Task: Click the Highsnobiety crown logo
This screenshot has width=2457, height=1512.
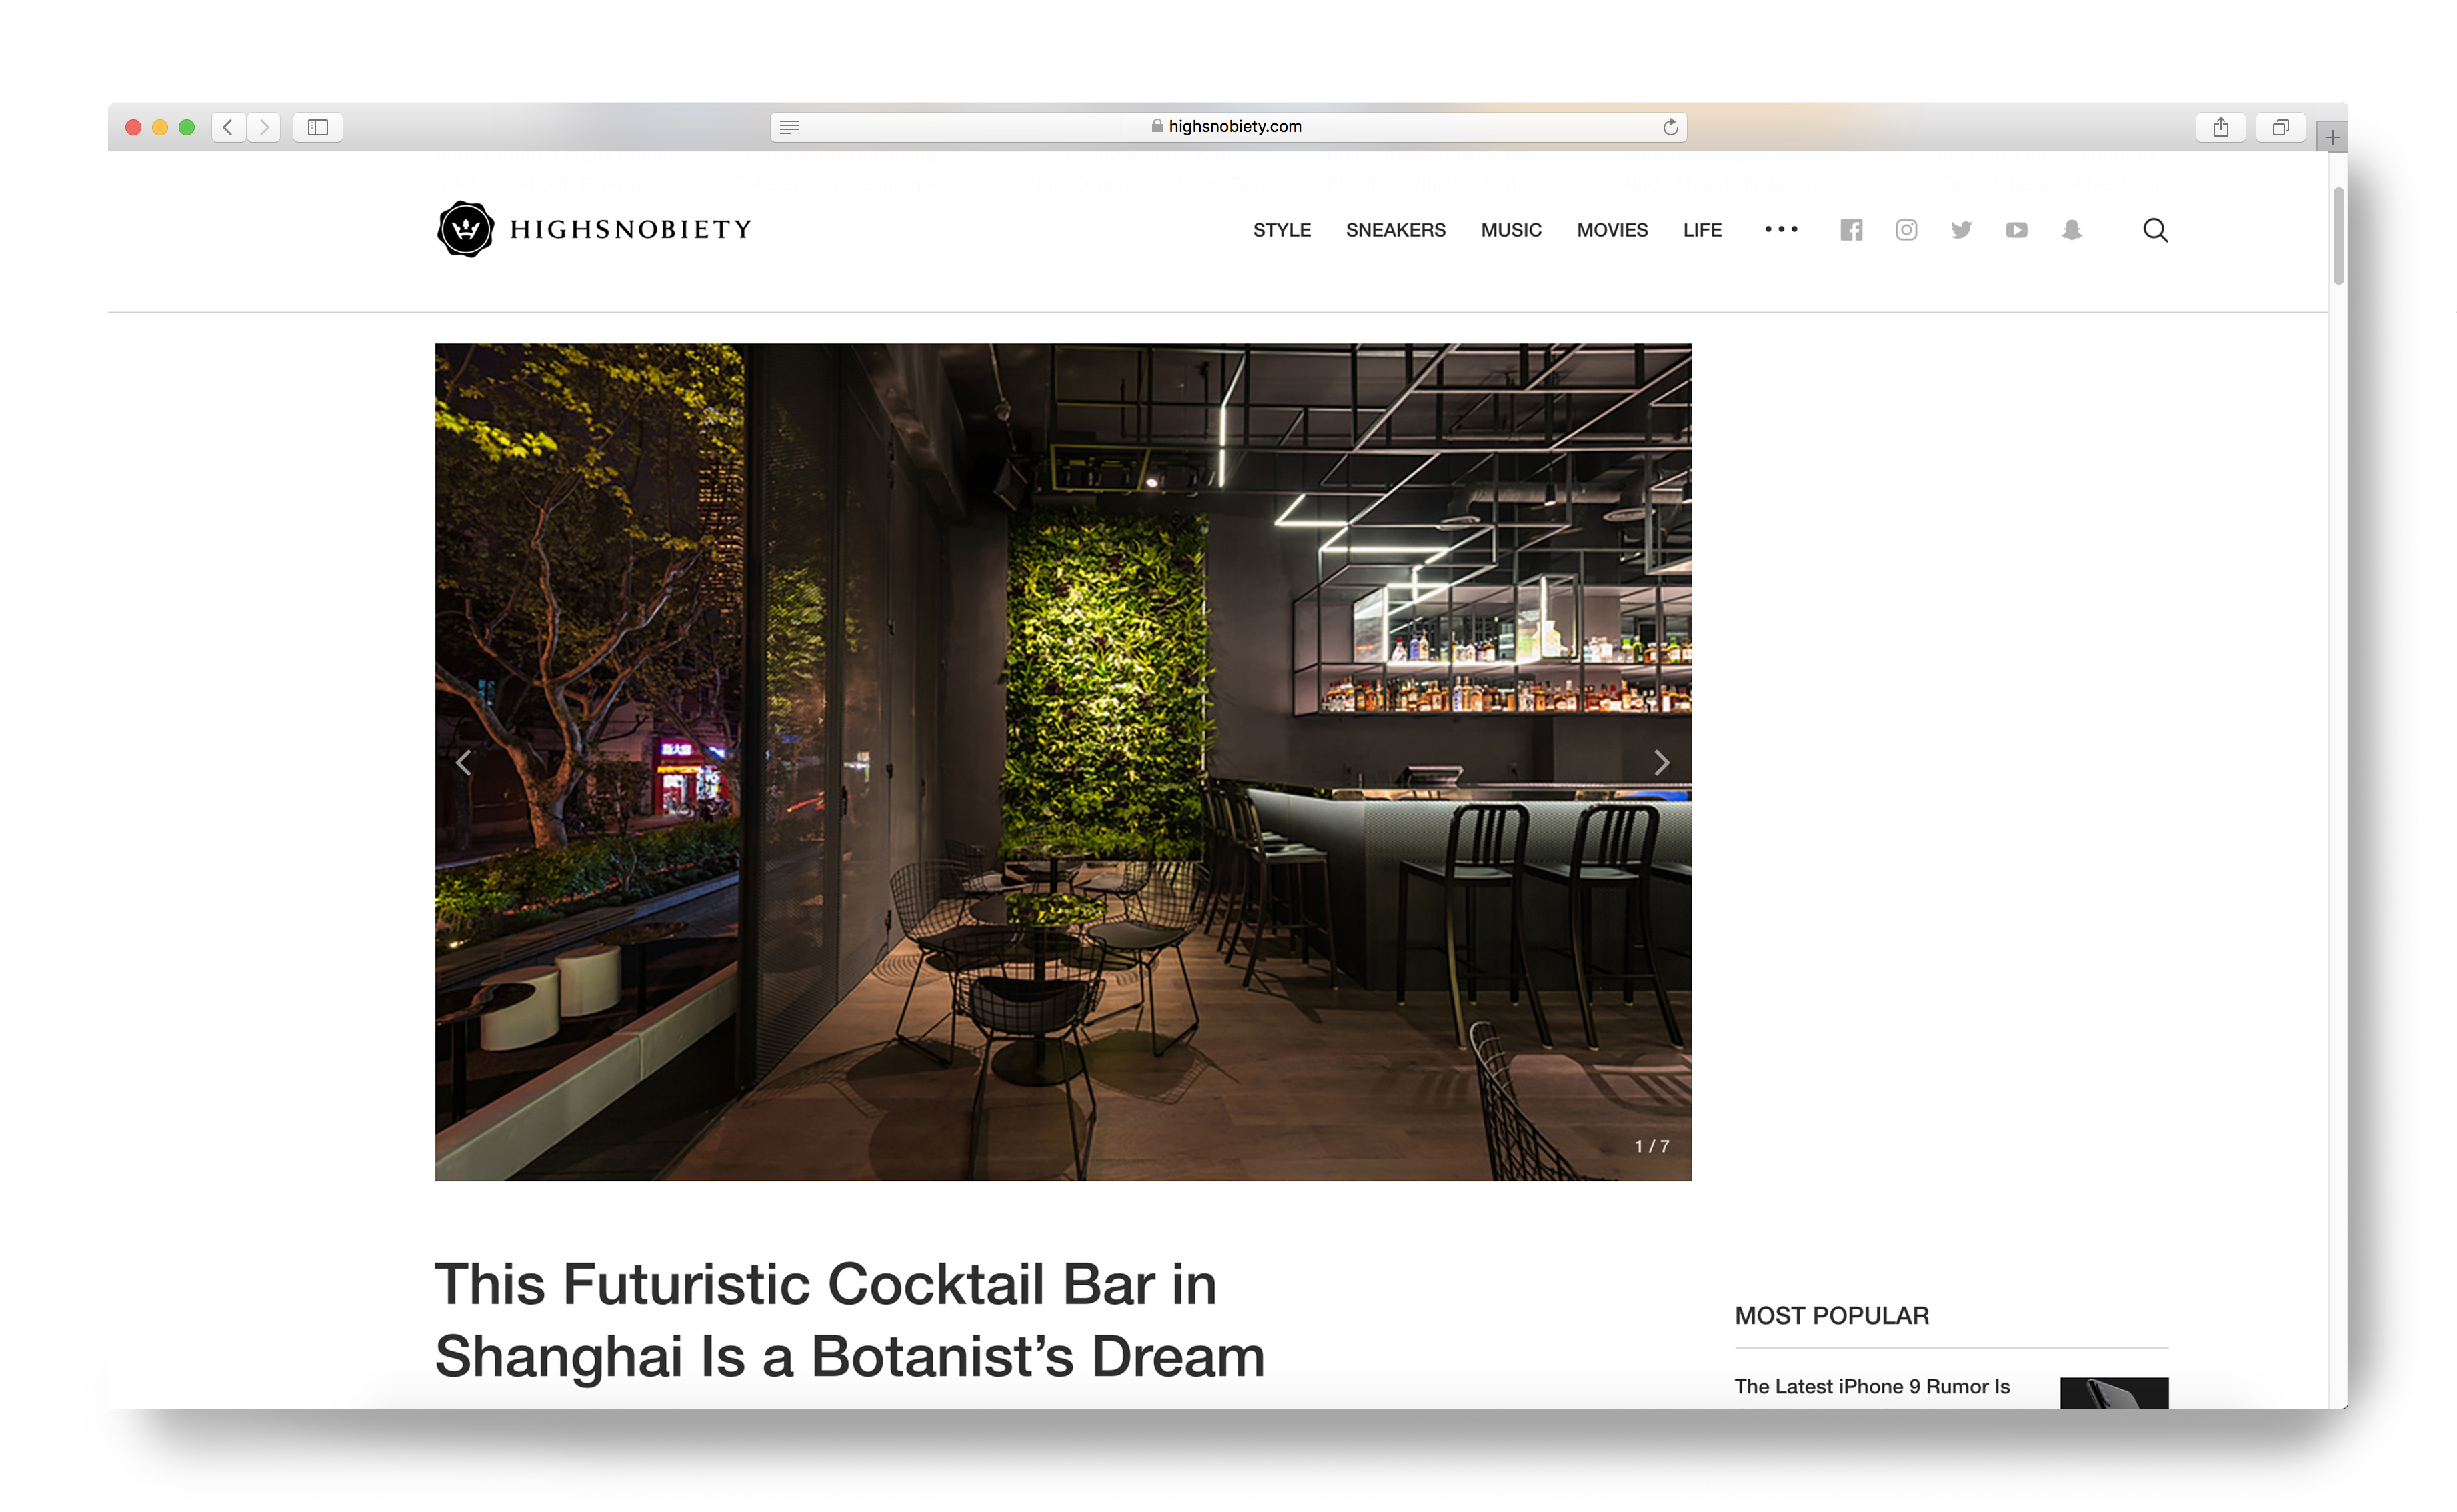Action: tap(465, 229)
